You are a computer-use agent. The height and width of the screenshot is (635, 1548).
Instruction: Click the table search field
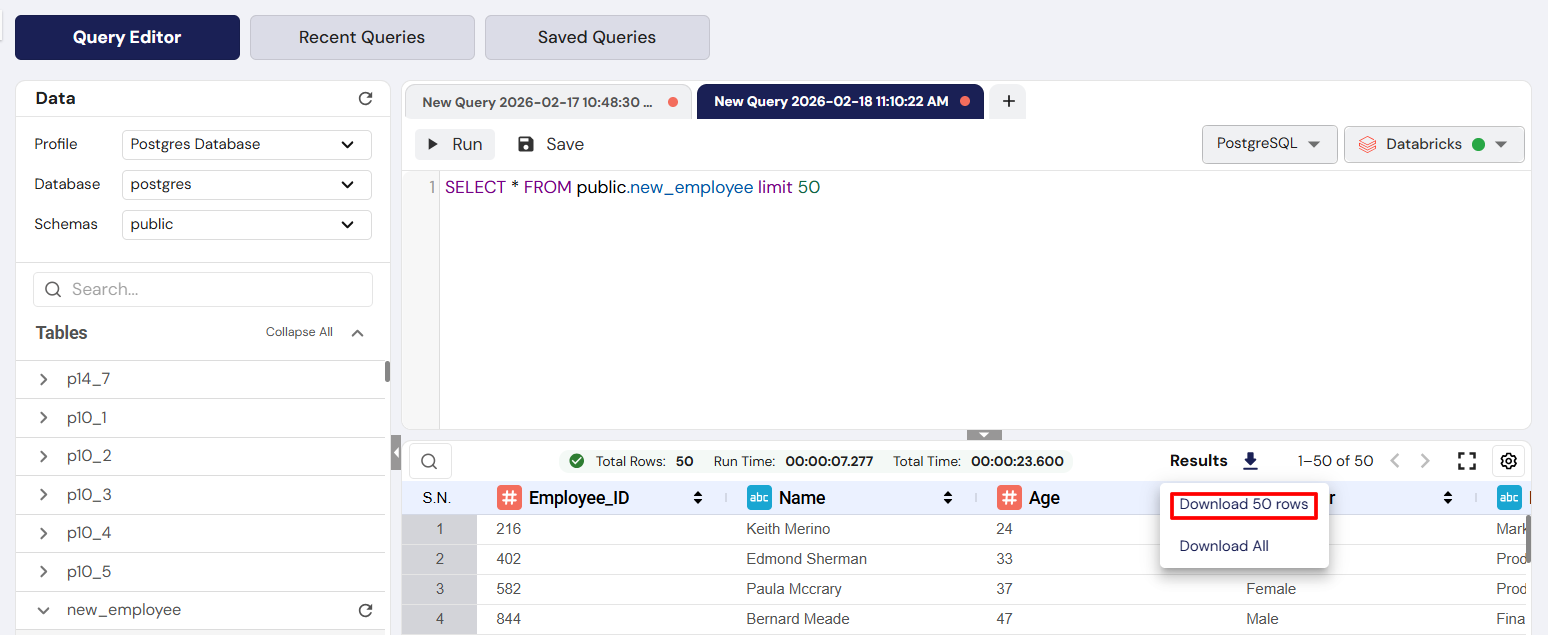(203, 290)
